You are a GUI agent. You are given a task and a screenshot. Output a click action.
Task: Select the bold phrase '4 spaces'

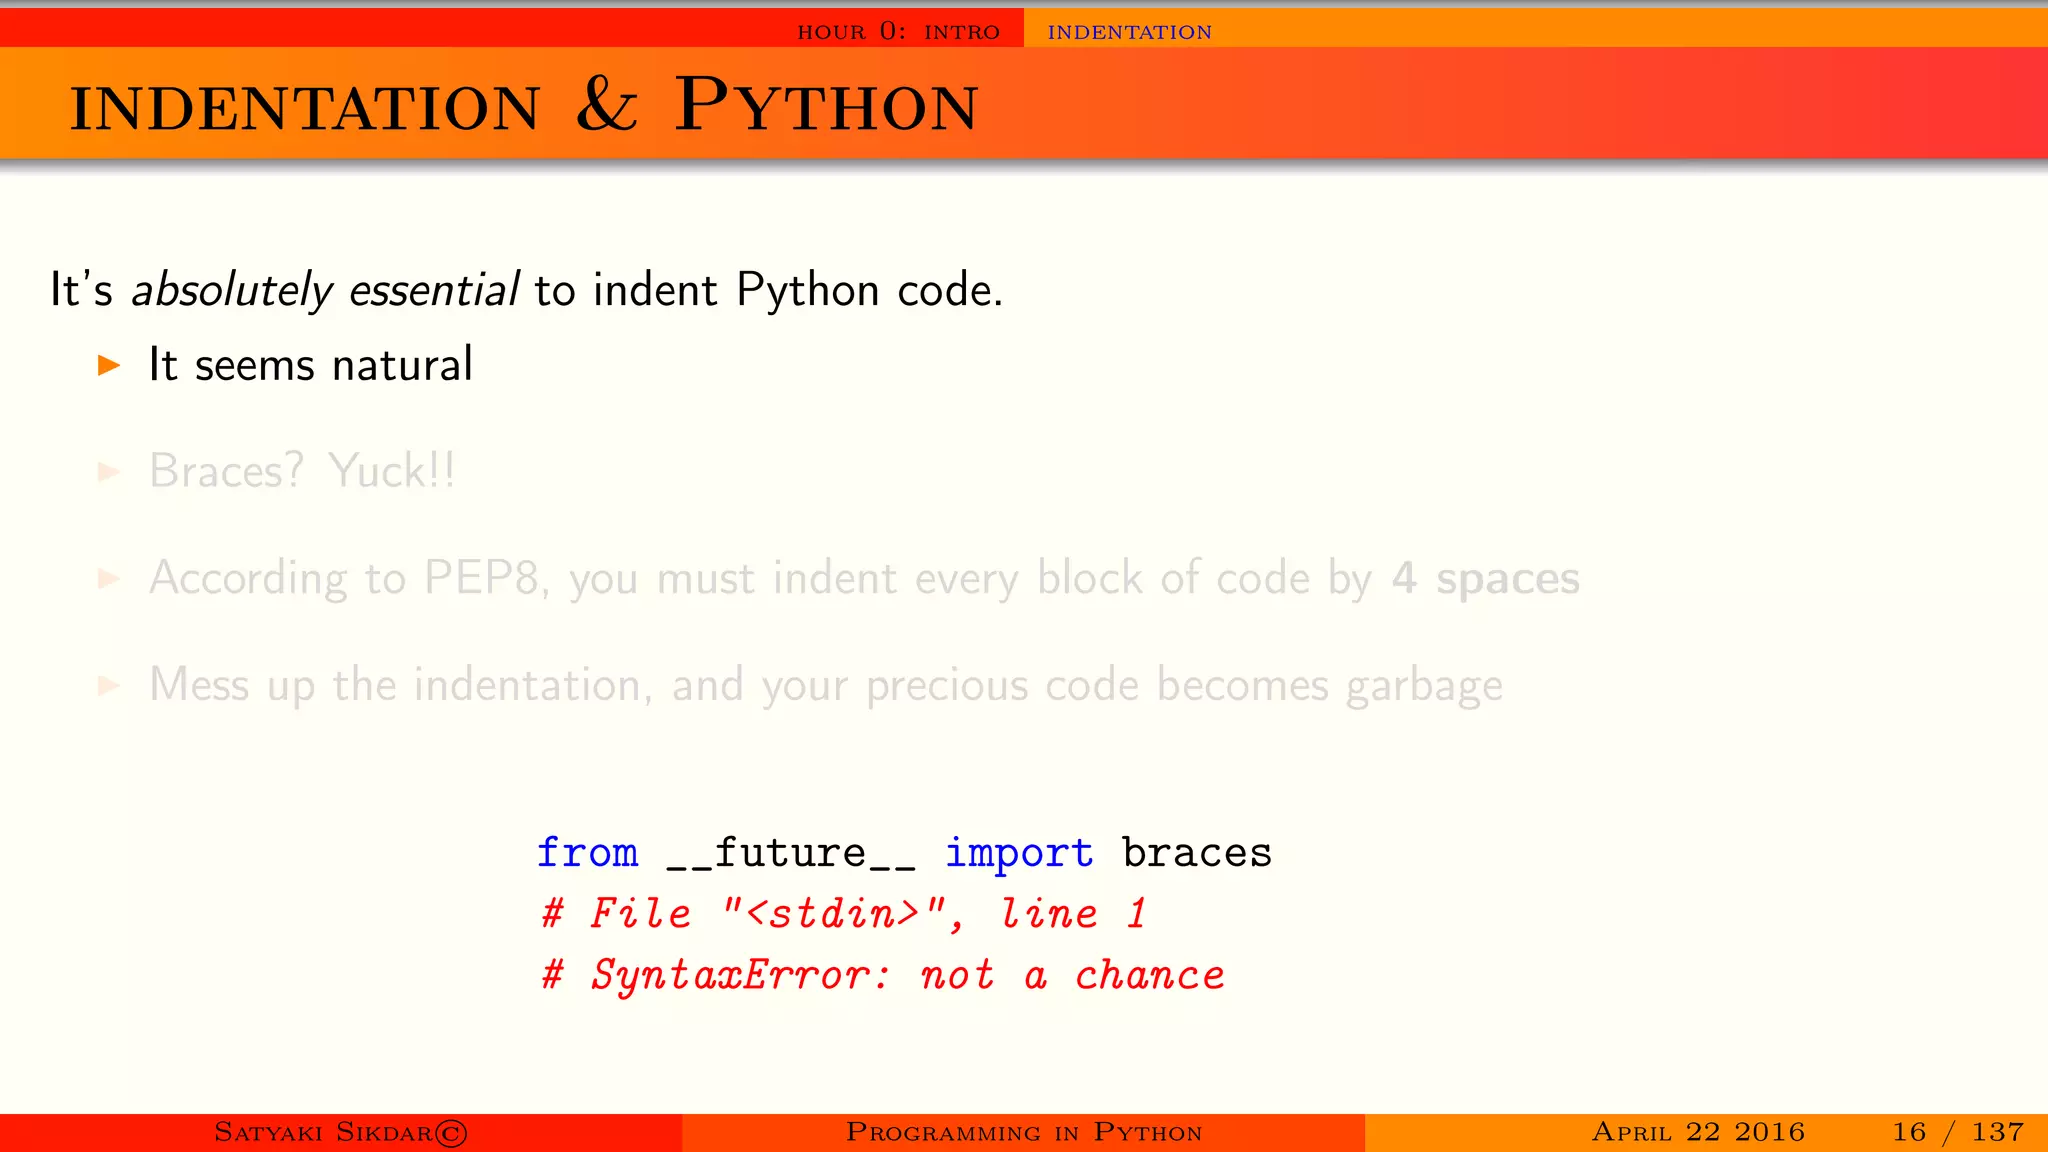tap(1486, 579)
